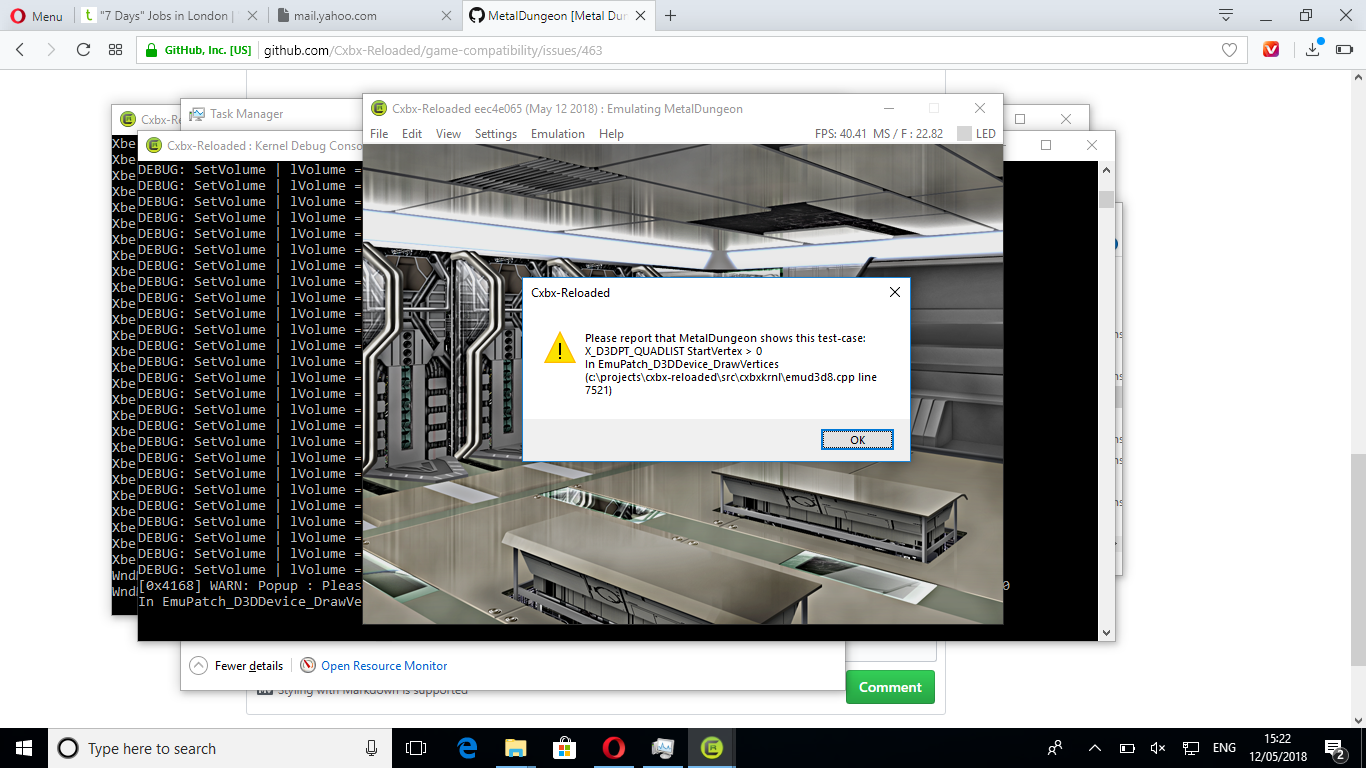Switch to Task Manager via the taskbar icon
Viewport: 1366px width, 768px height.
click(x=662, y=748)
